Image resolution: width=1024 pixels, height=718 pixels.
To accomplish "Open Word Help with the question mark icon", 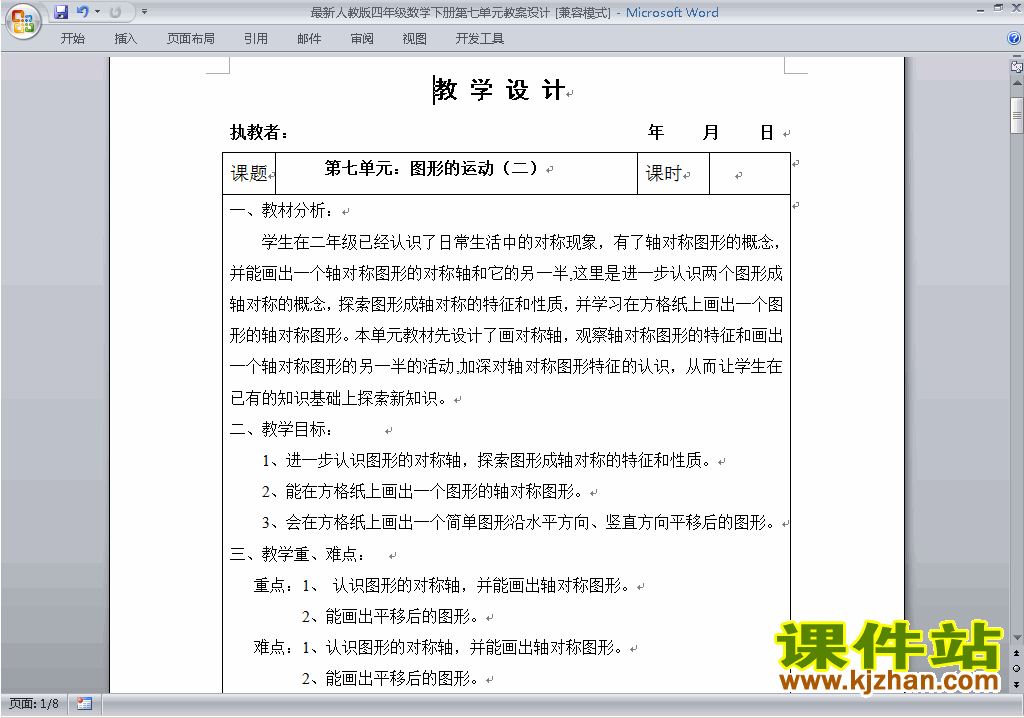I will point(1014,39).
